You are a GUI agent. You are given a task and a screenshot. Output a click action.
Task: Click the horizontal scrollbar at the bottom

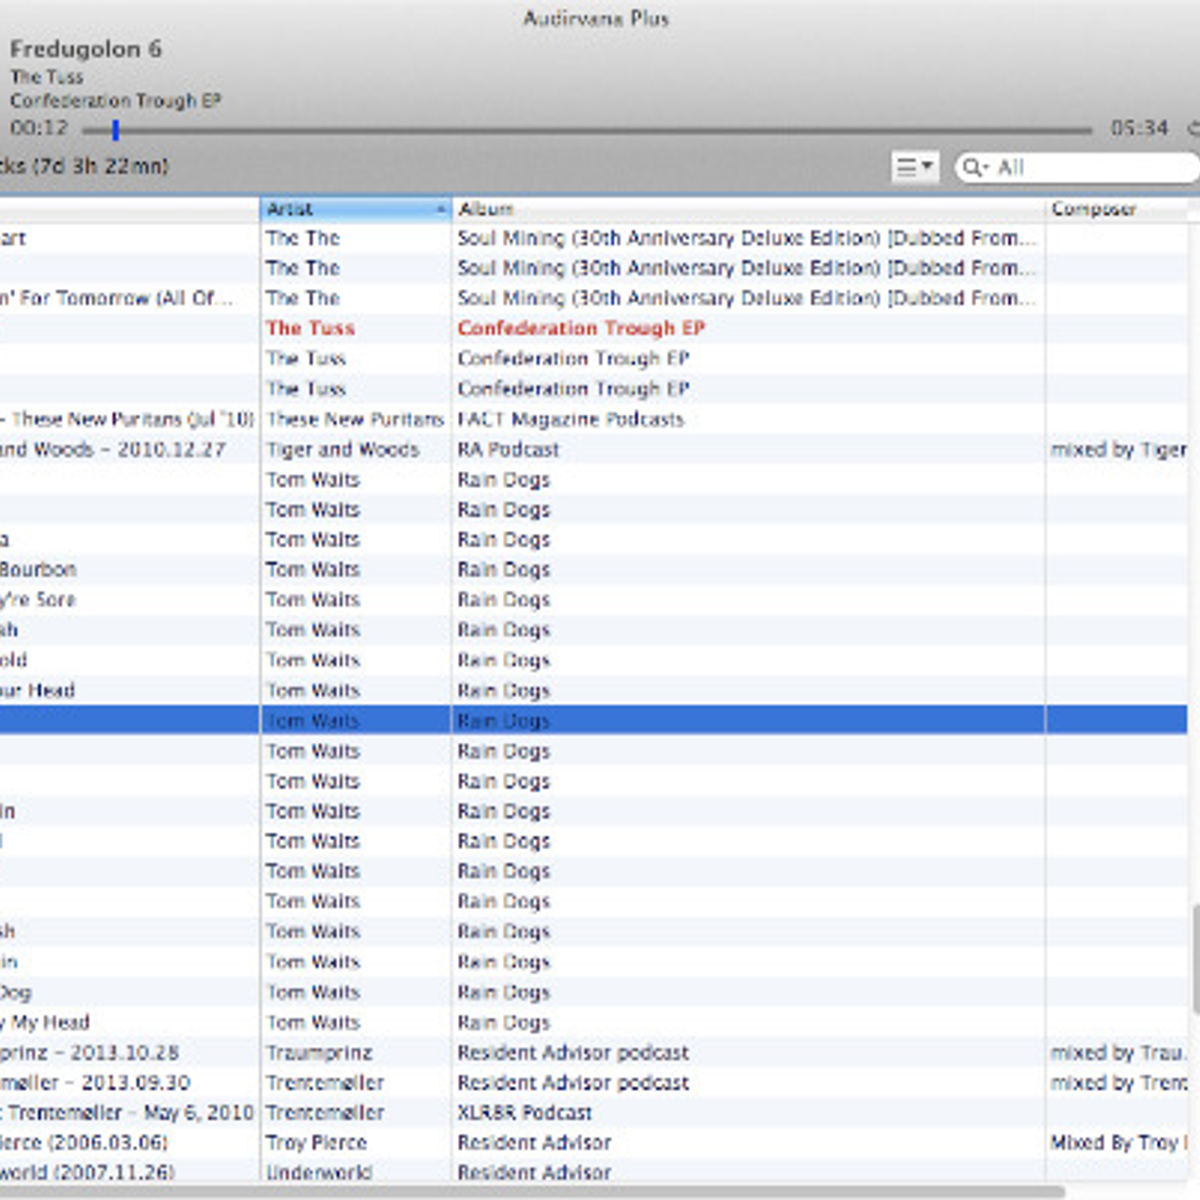pos(530,1191)
